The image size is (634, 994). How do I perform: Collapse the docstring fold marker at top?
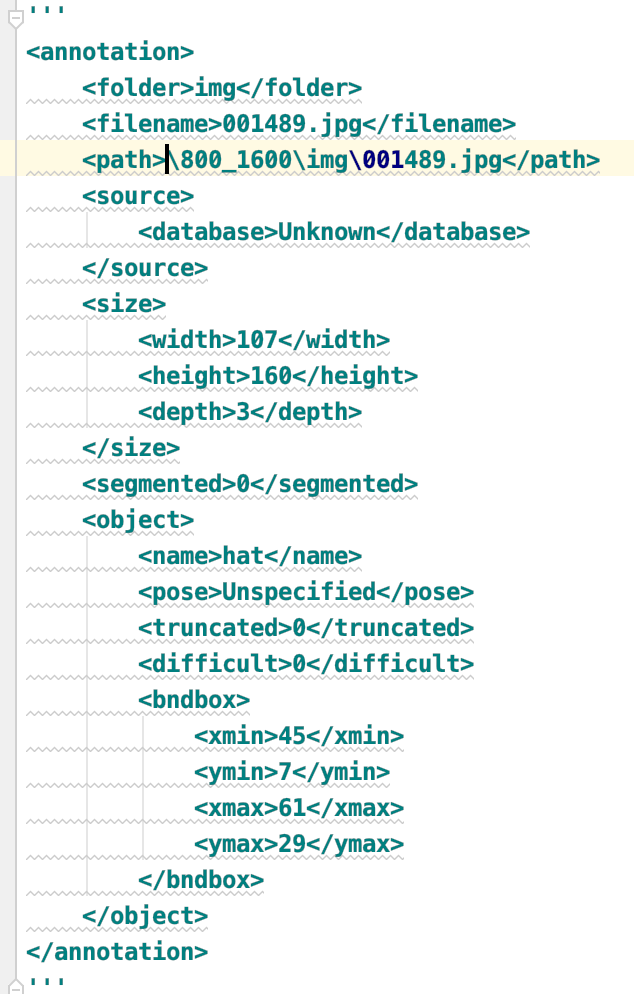(16, 18)
